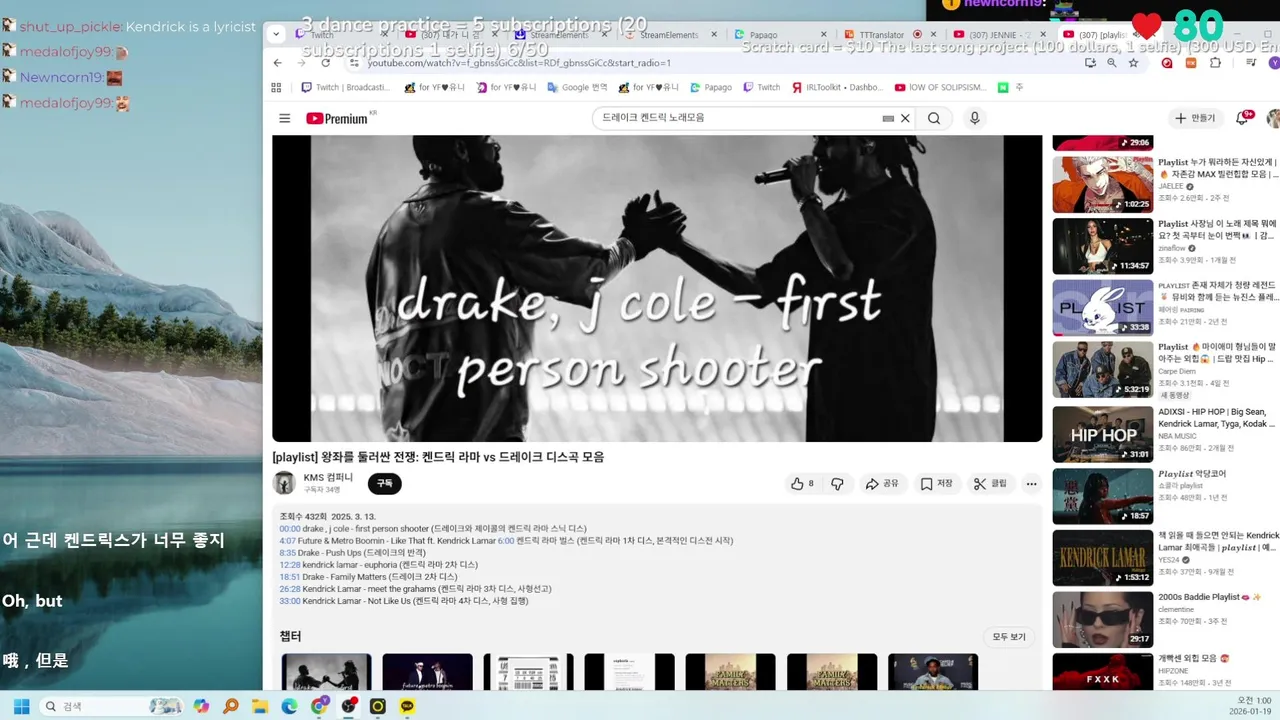
Task: Jump to timestamp 18:51 Family Matters
Action: pos(290,577)
